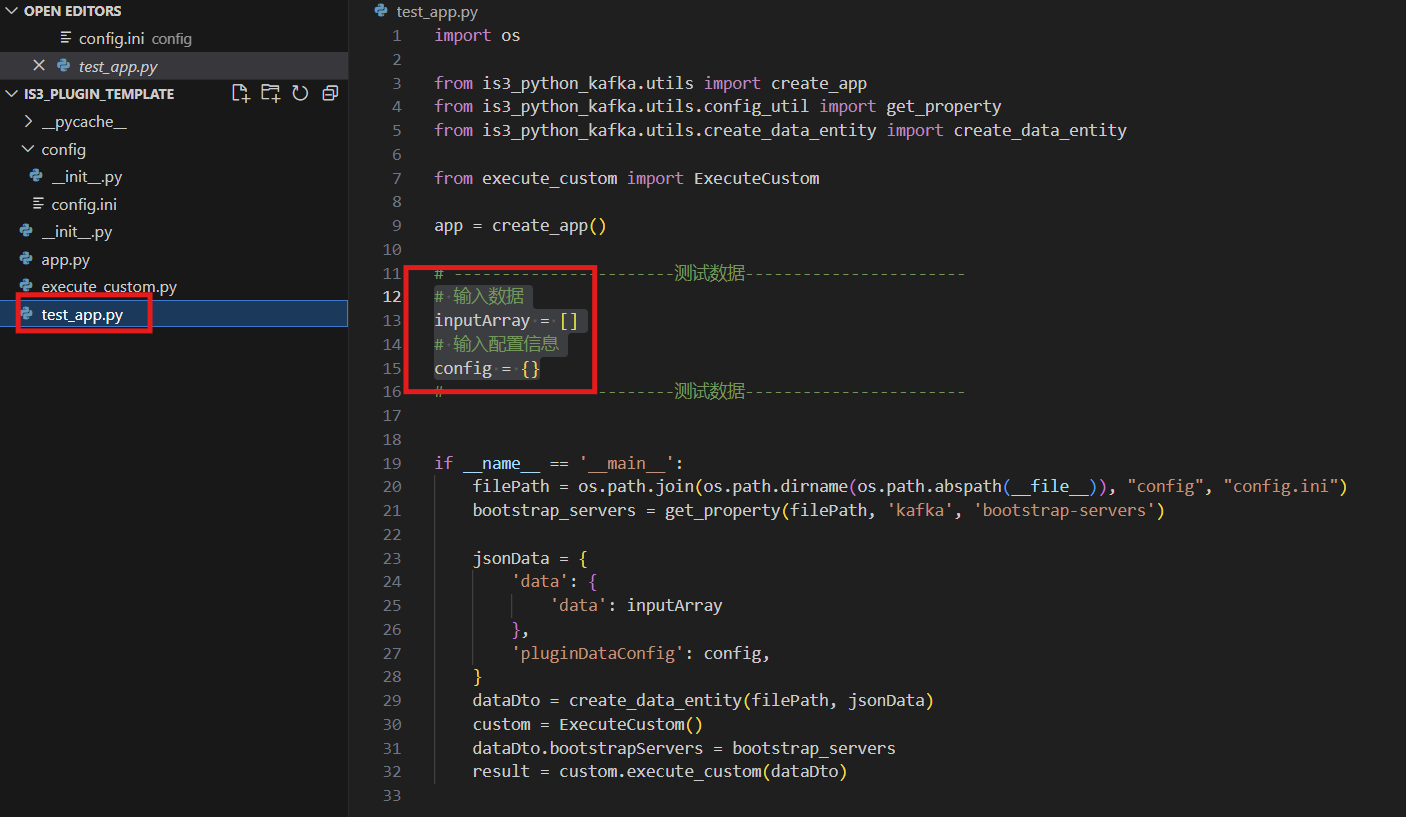
Task: Click the 'import os' text on line 1
Action: (477, 35)
